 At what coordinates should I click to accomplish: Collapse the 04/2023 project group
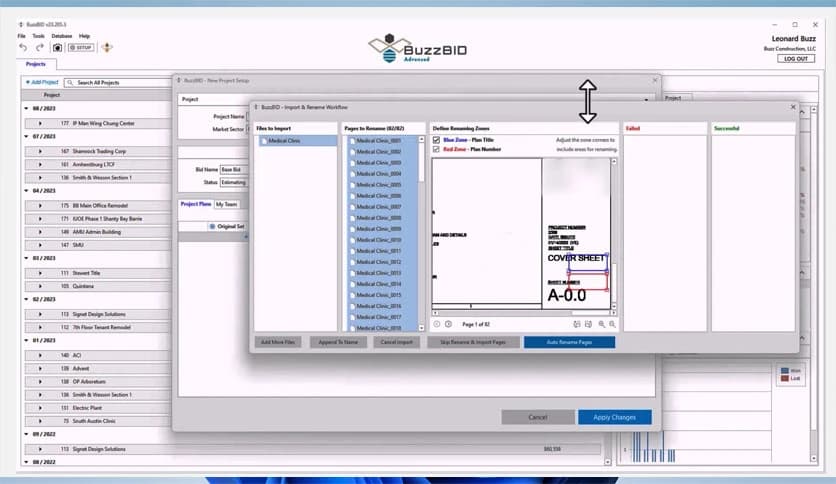(27, 190)
